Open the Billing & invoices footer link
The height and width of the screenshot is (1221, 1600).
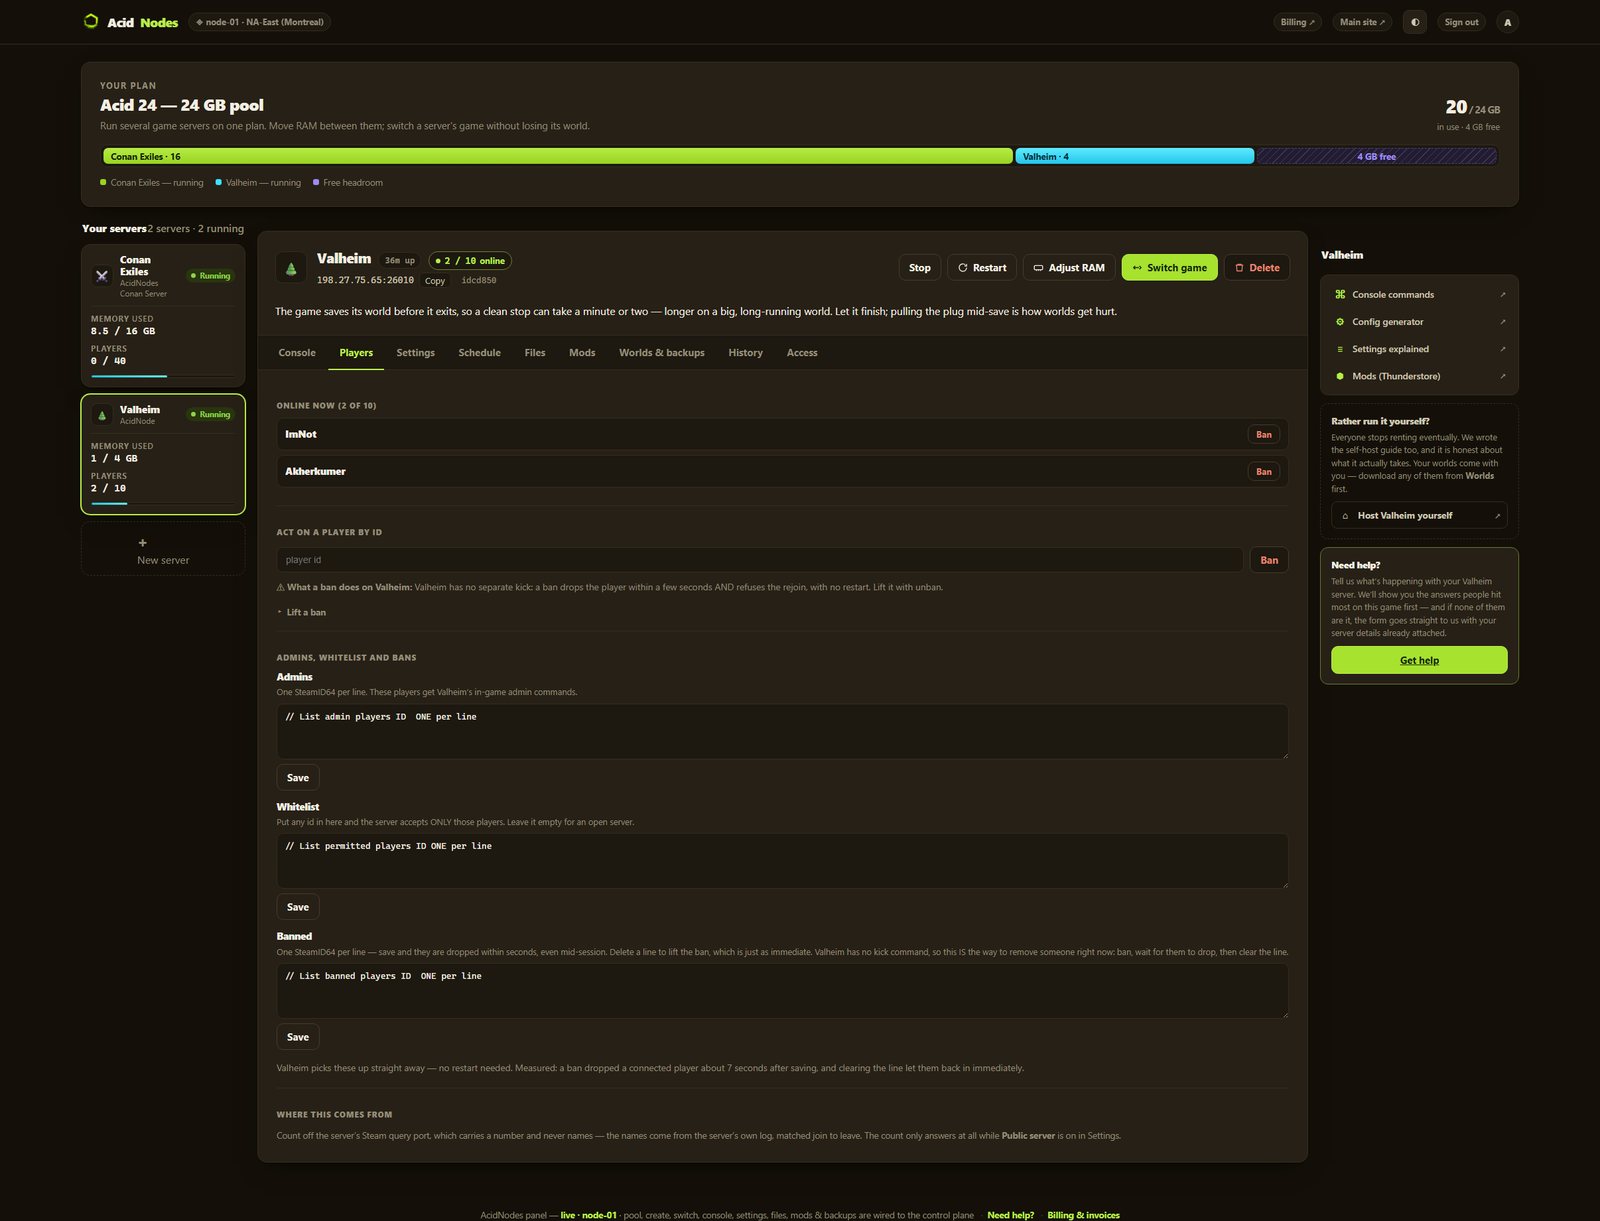tap(1084, 1215)
